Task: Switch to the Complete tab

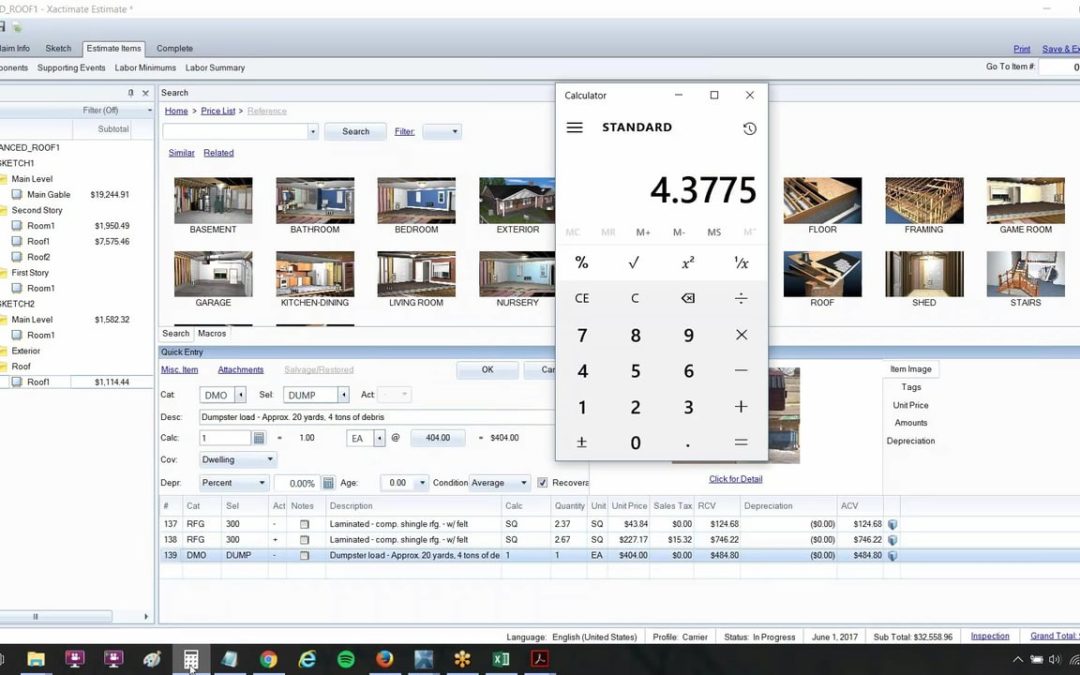Action: click(174, 48)
